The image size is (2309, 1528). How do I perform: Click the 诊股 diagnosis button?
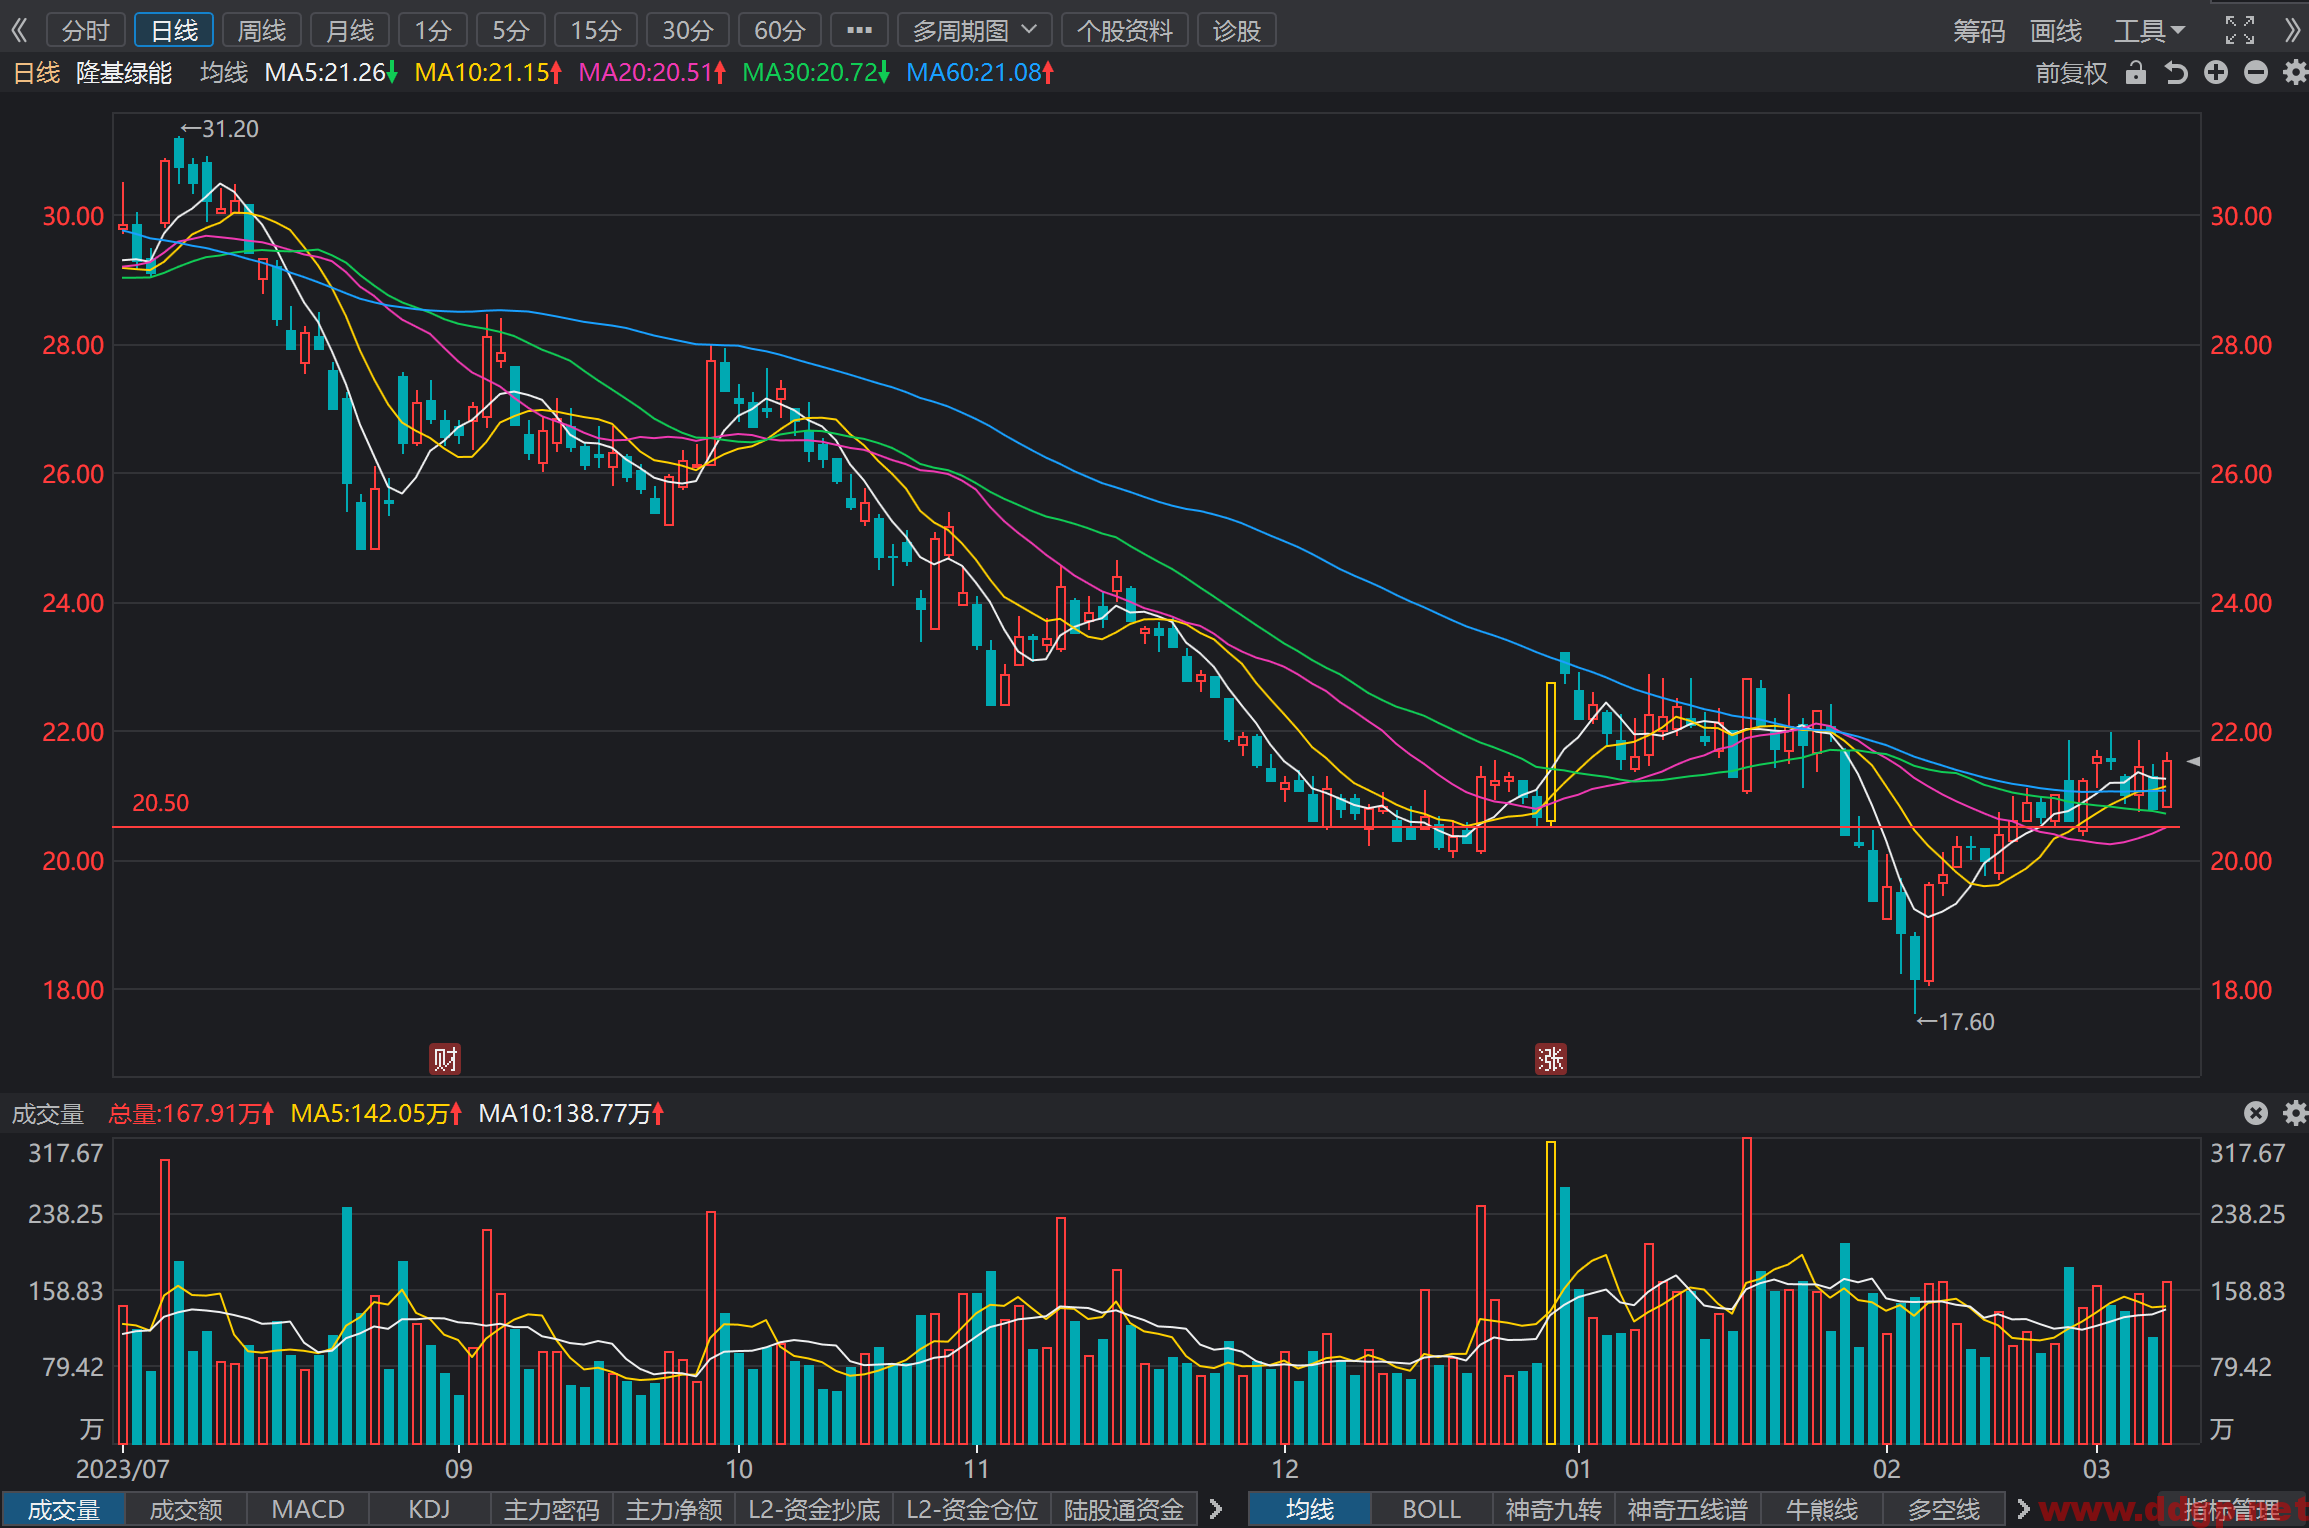coord(1236,30)
